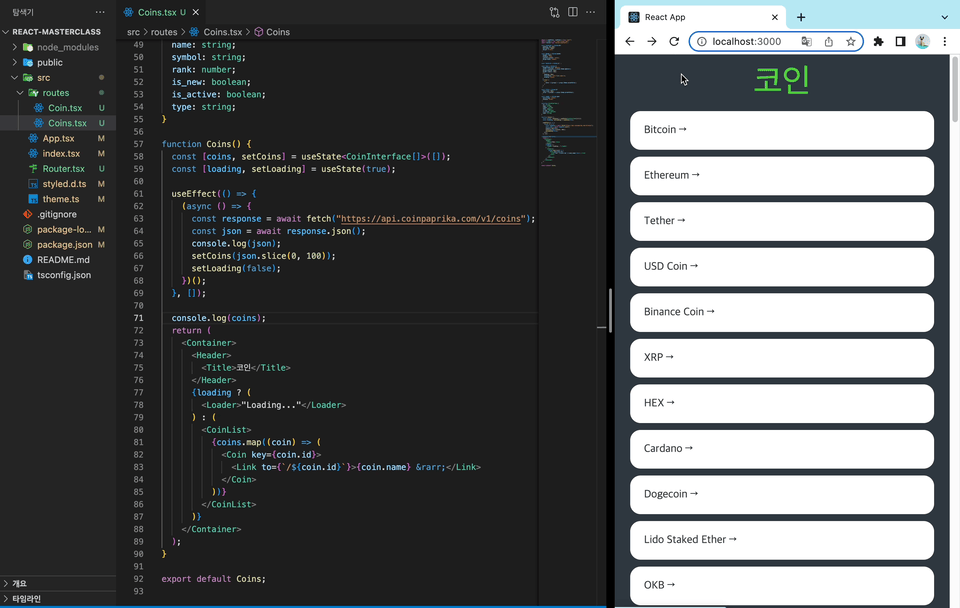Close the Coins.tsx editor tab
The image size is (960, 608).
(x=196, y=12)
